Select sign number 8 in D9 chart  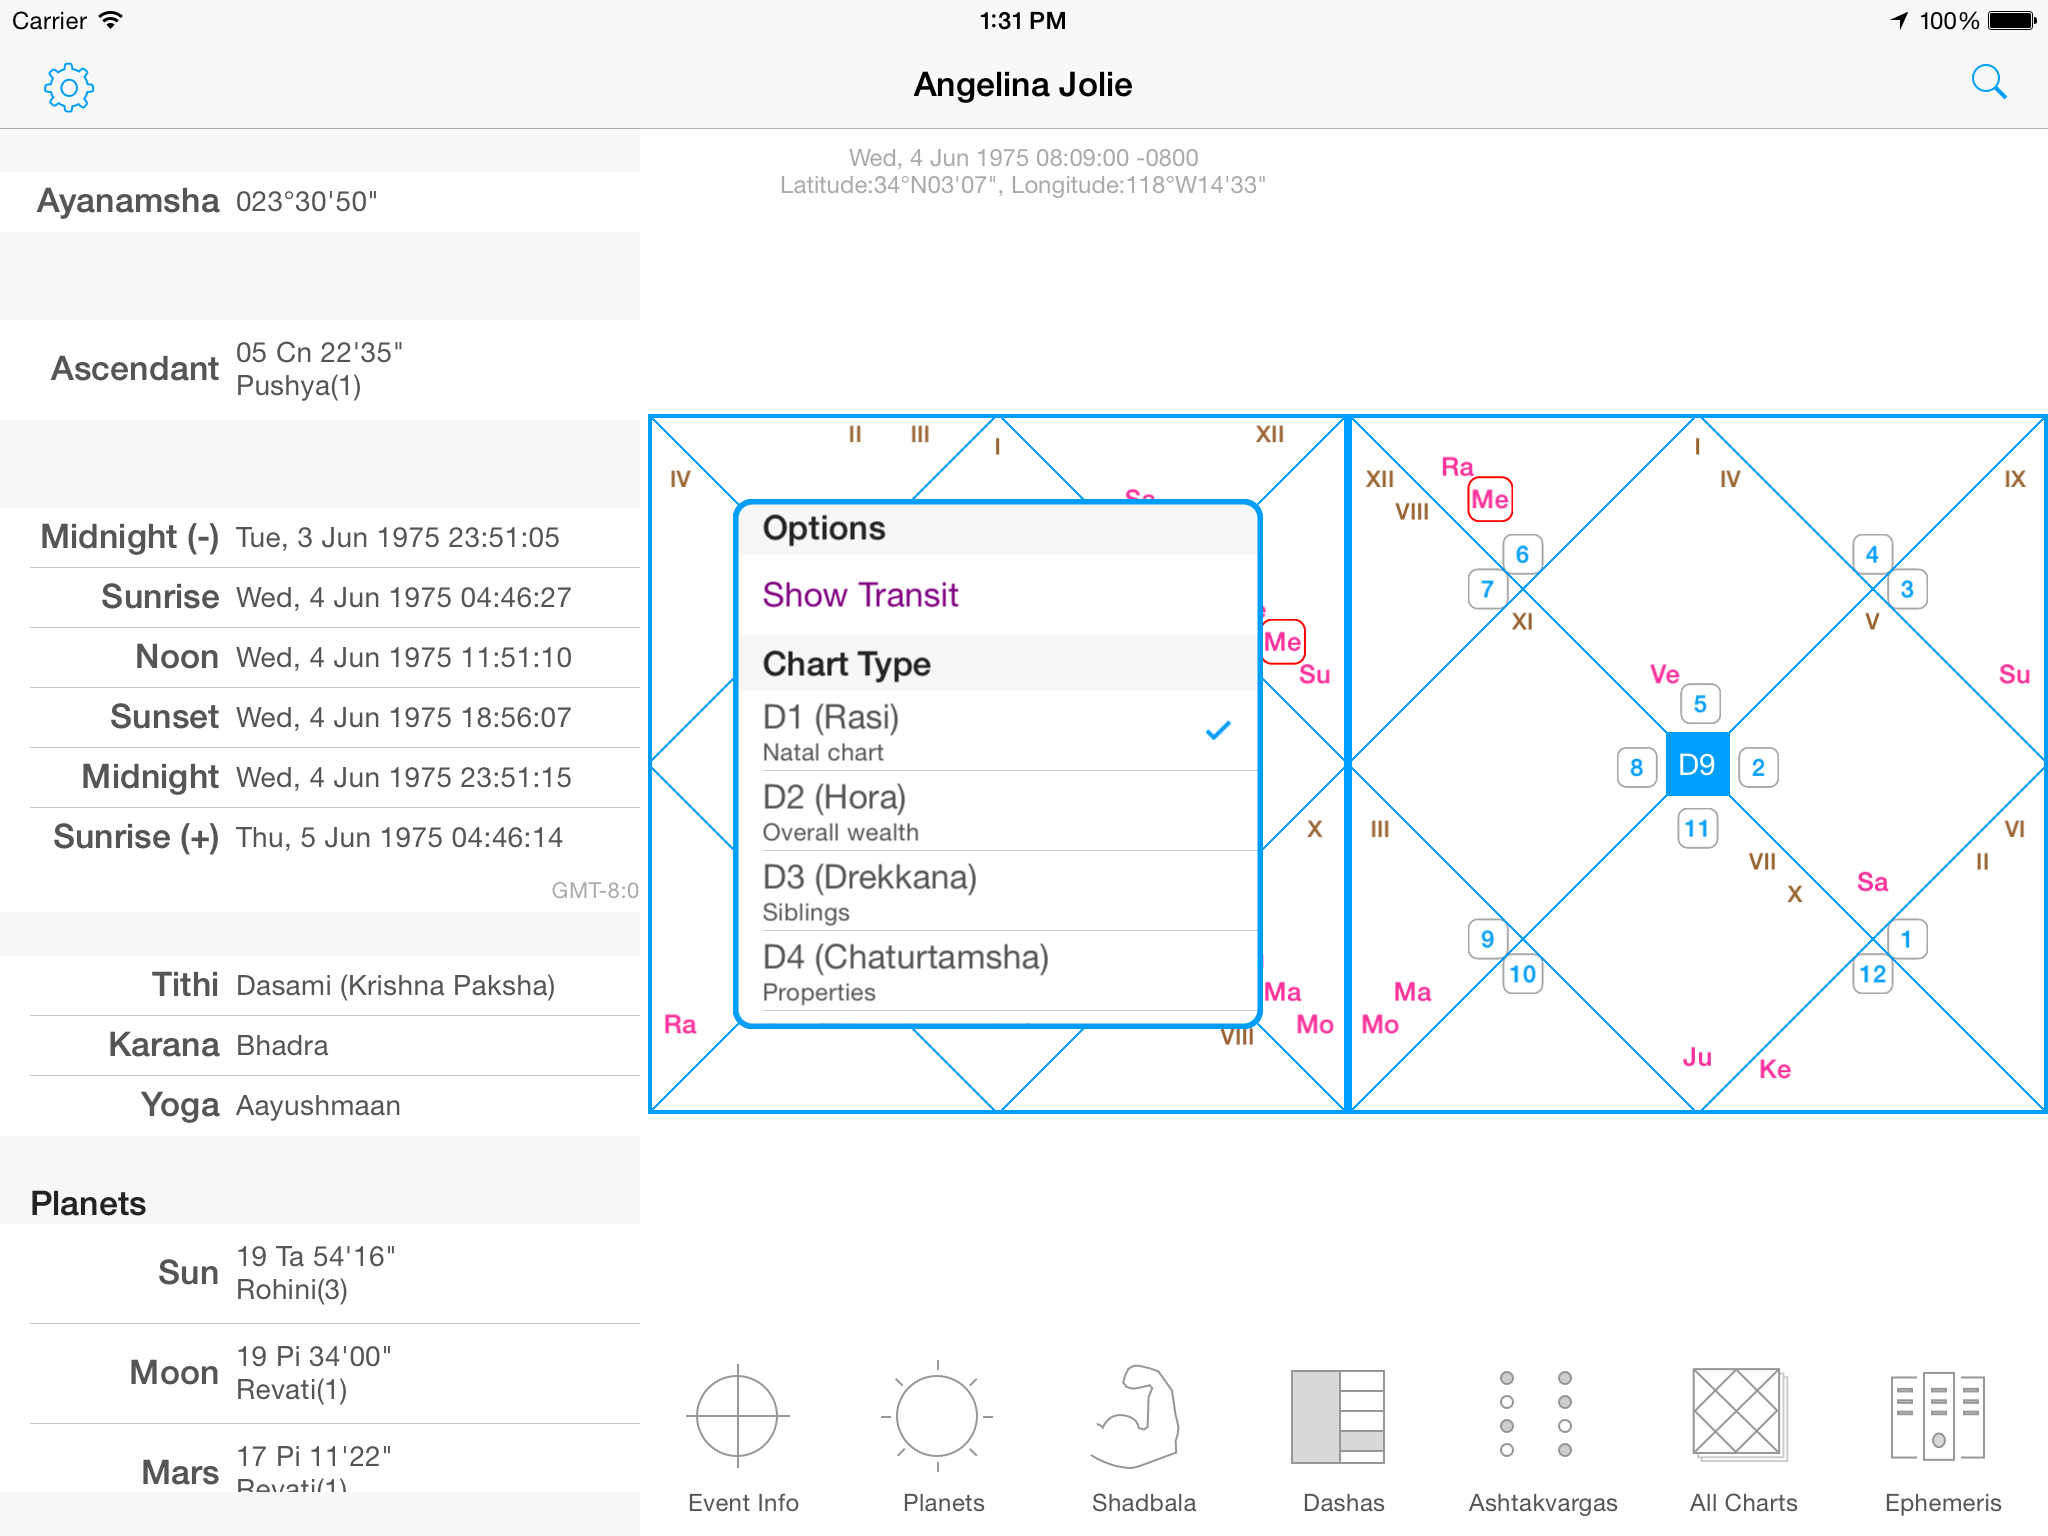[1637, 768]
